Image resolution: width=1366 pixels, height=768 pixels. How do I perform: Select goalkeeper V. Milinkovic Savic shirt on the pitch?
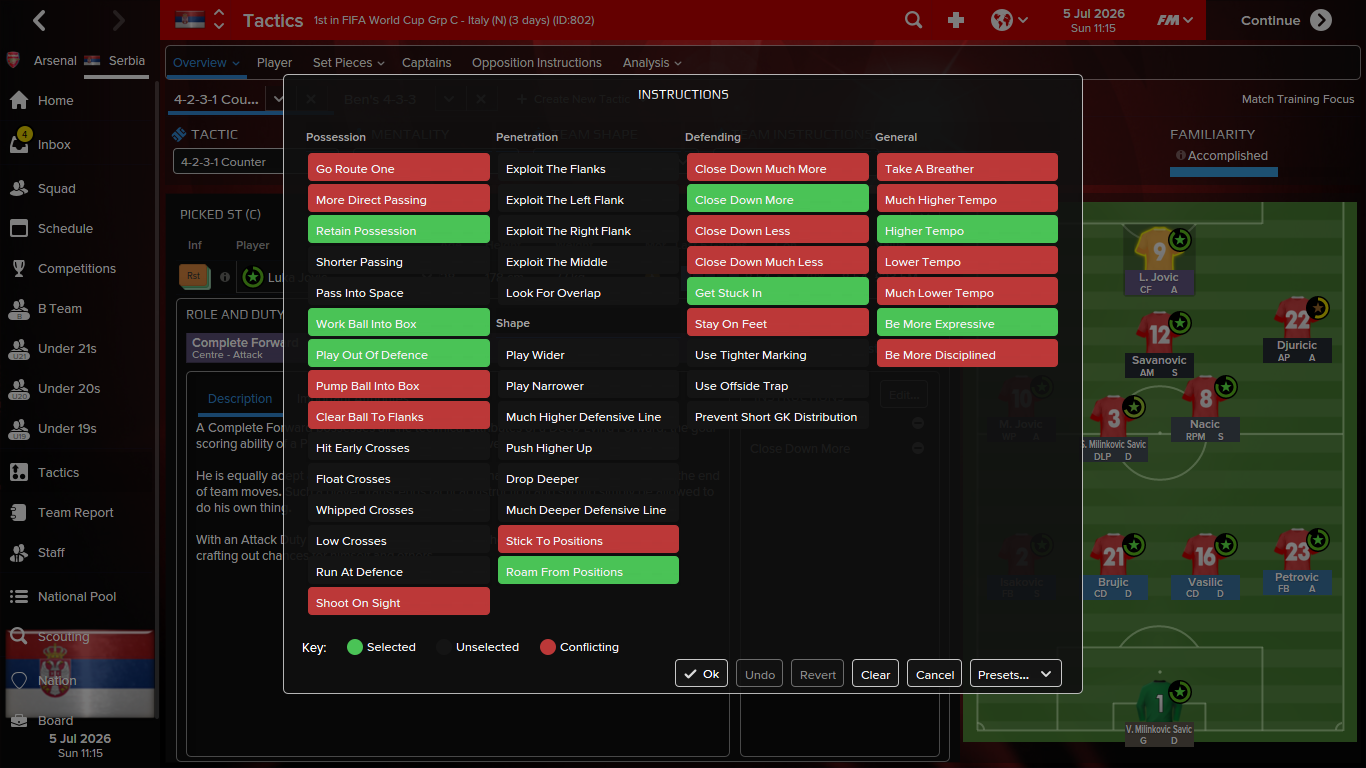(x=1159, y=702)
